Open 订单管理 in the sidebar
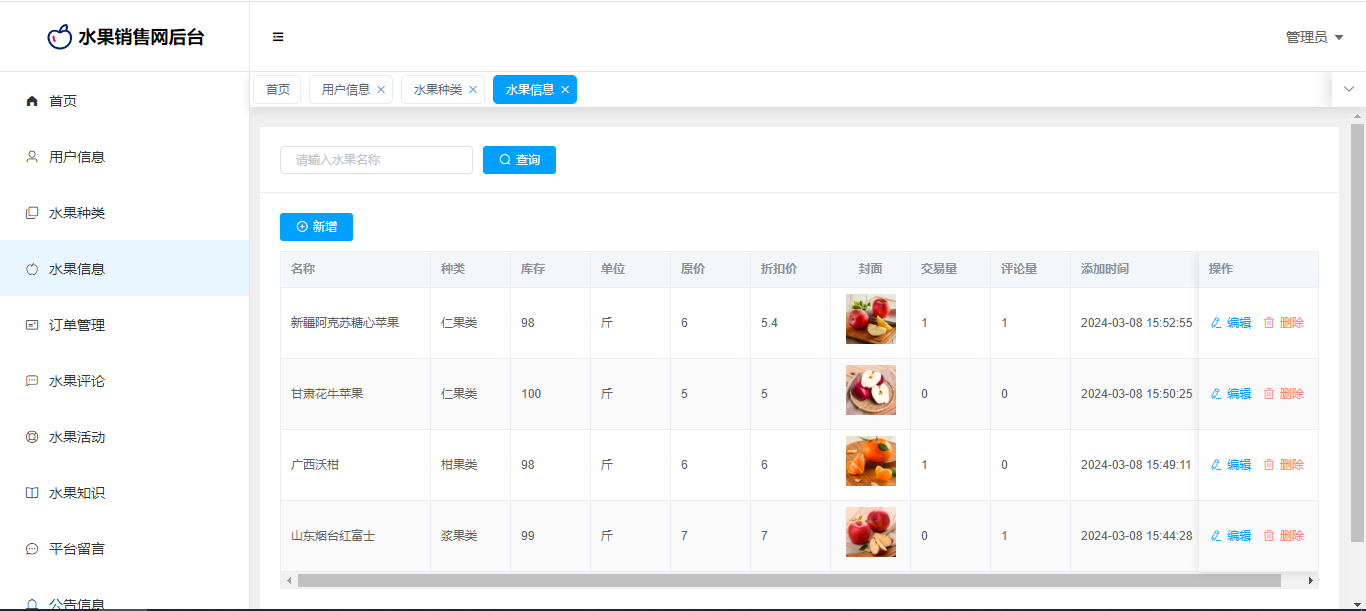The width and height of the screenshot is (1366, 611). click(124, 325)
